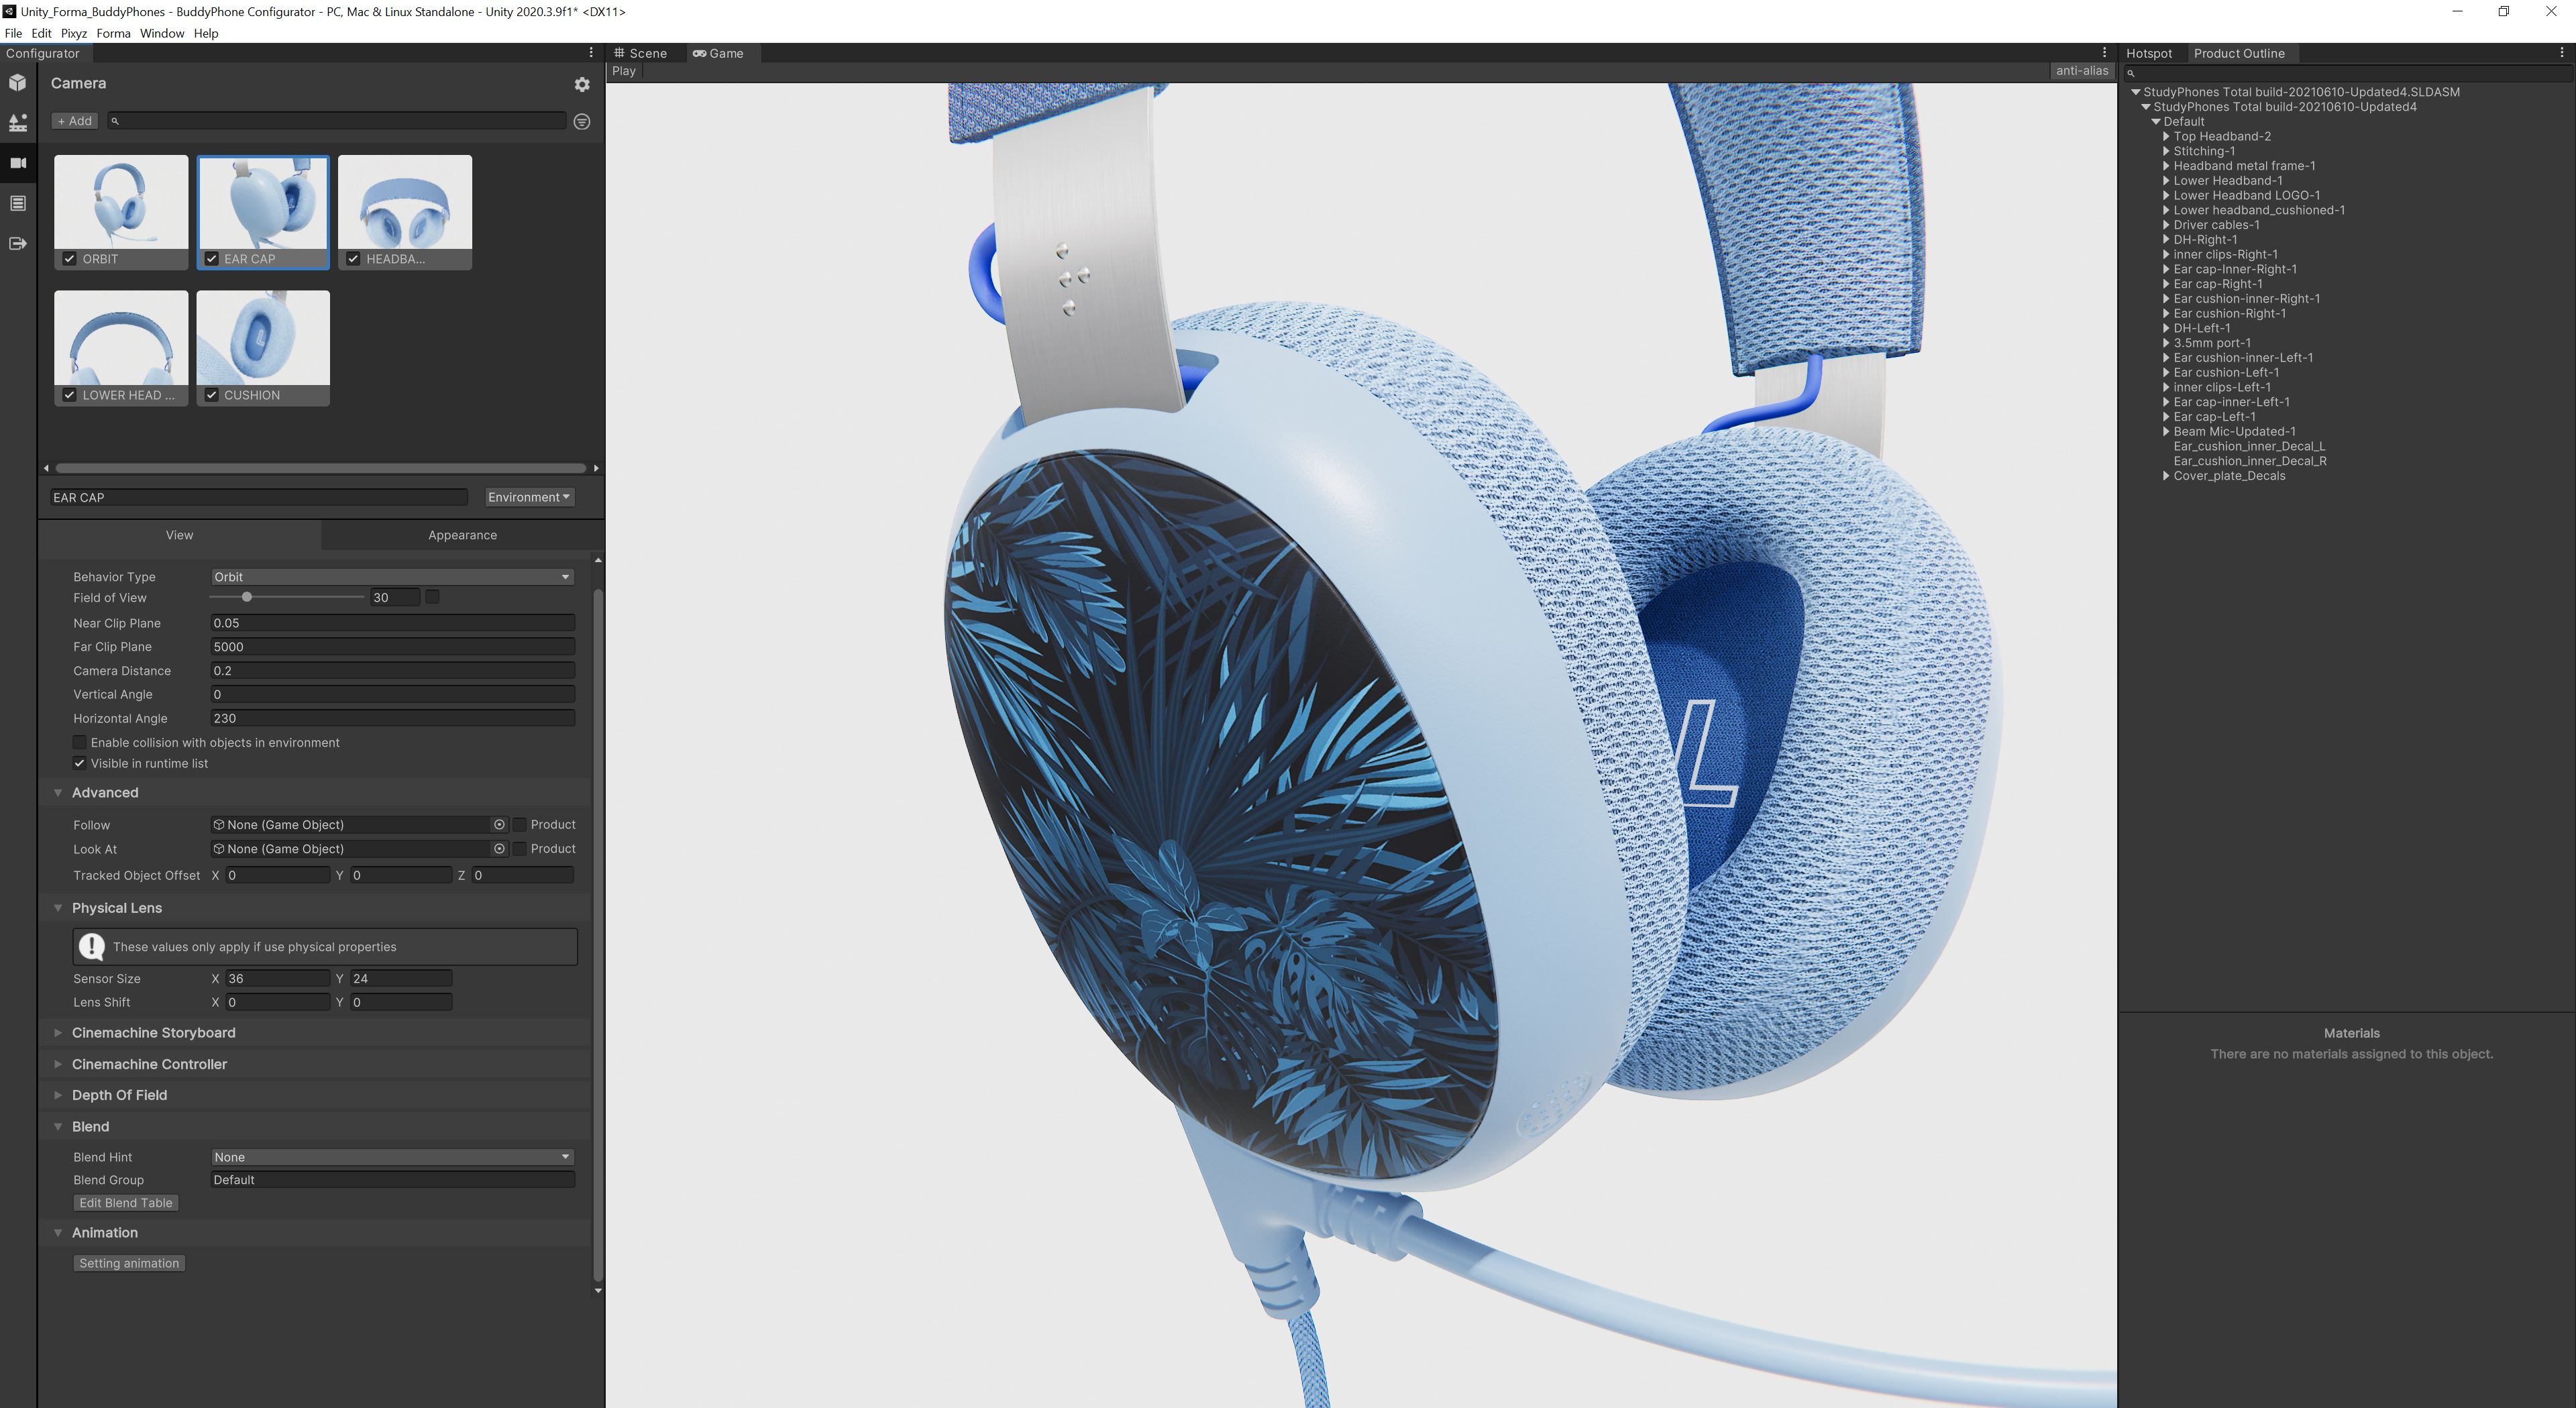Toggle the CUSHION camera checkbox

tap(211, 395)
